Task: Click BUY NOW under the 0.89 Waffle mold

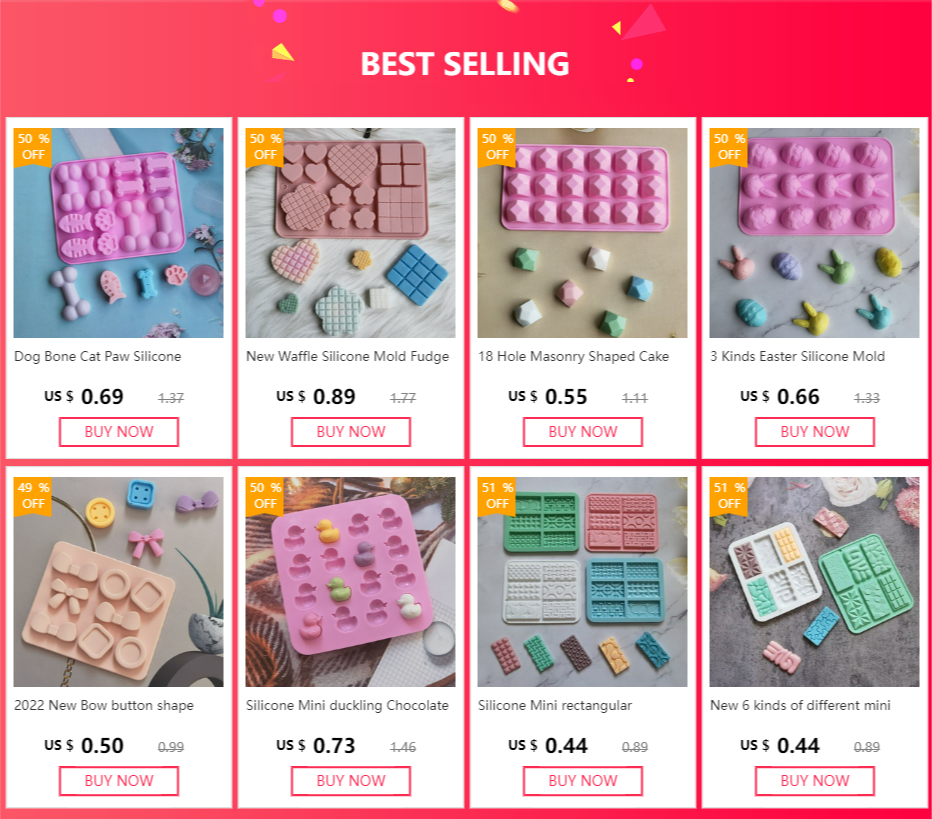Action: (x=351, y=432)
